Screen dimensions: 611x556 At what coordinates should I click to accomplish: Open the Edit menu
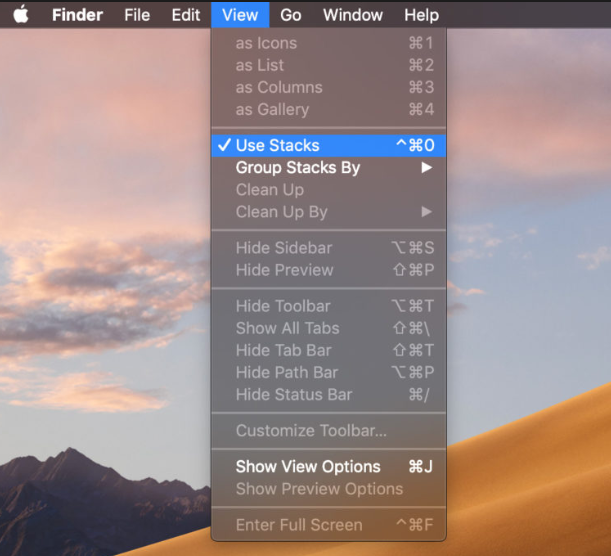click(185, 15)
